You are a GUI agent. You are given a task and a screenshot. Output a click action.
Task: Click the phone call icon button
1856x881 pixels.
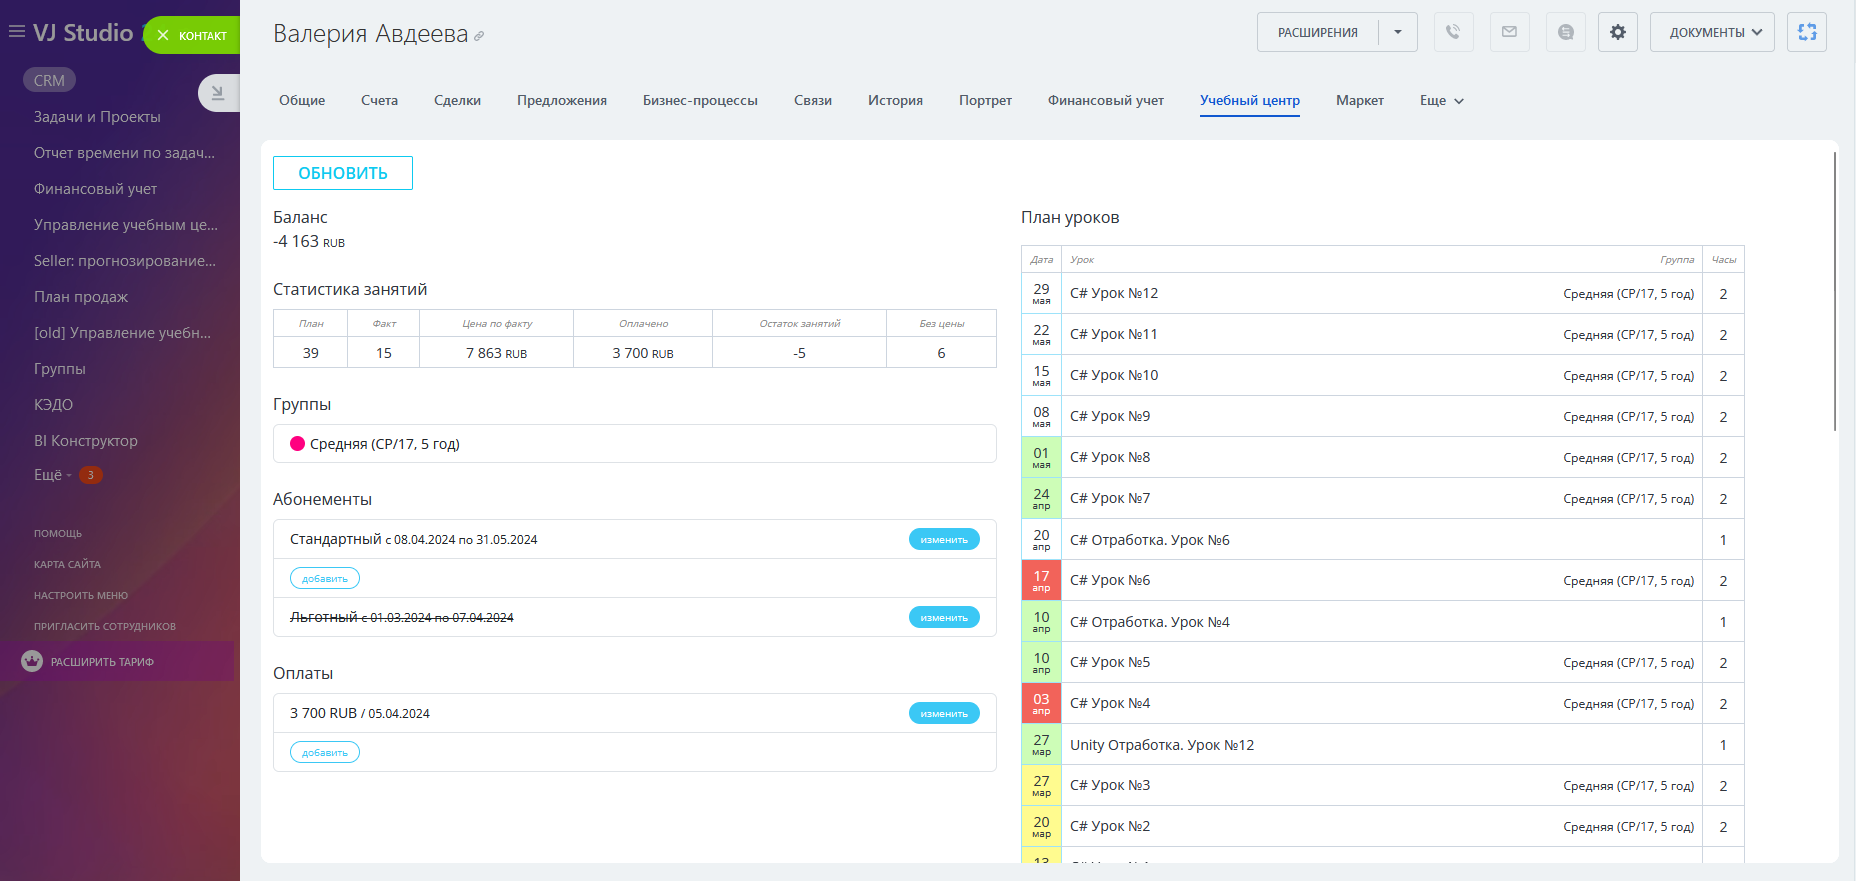click(1453, 32)
